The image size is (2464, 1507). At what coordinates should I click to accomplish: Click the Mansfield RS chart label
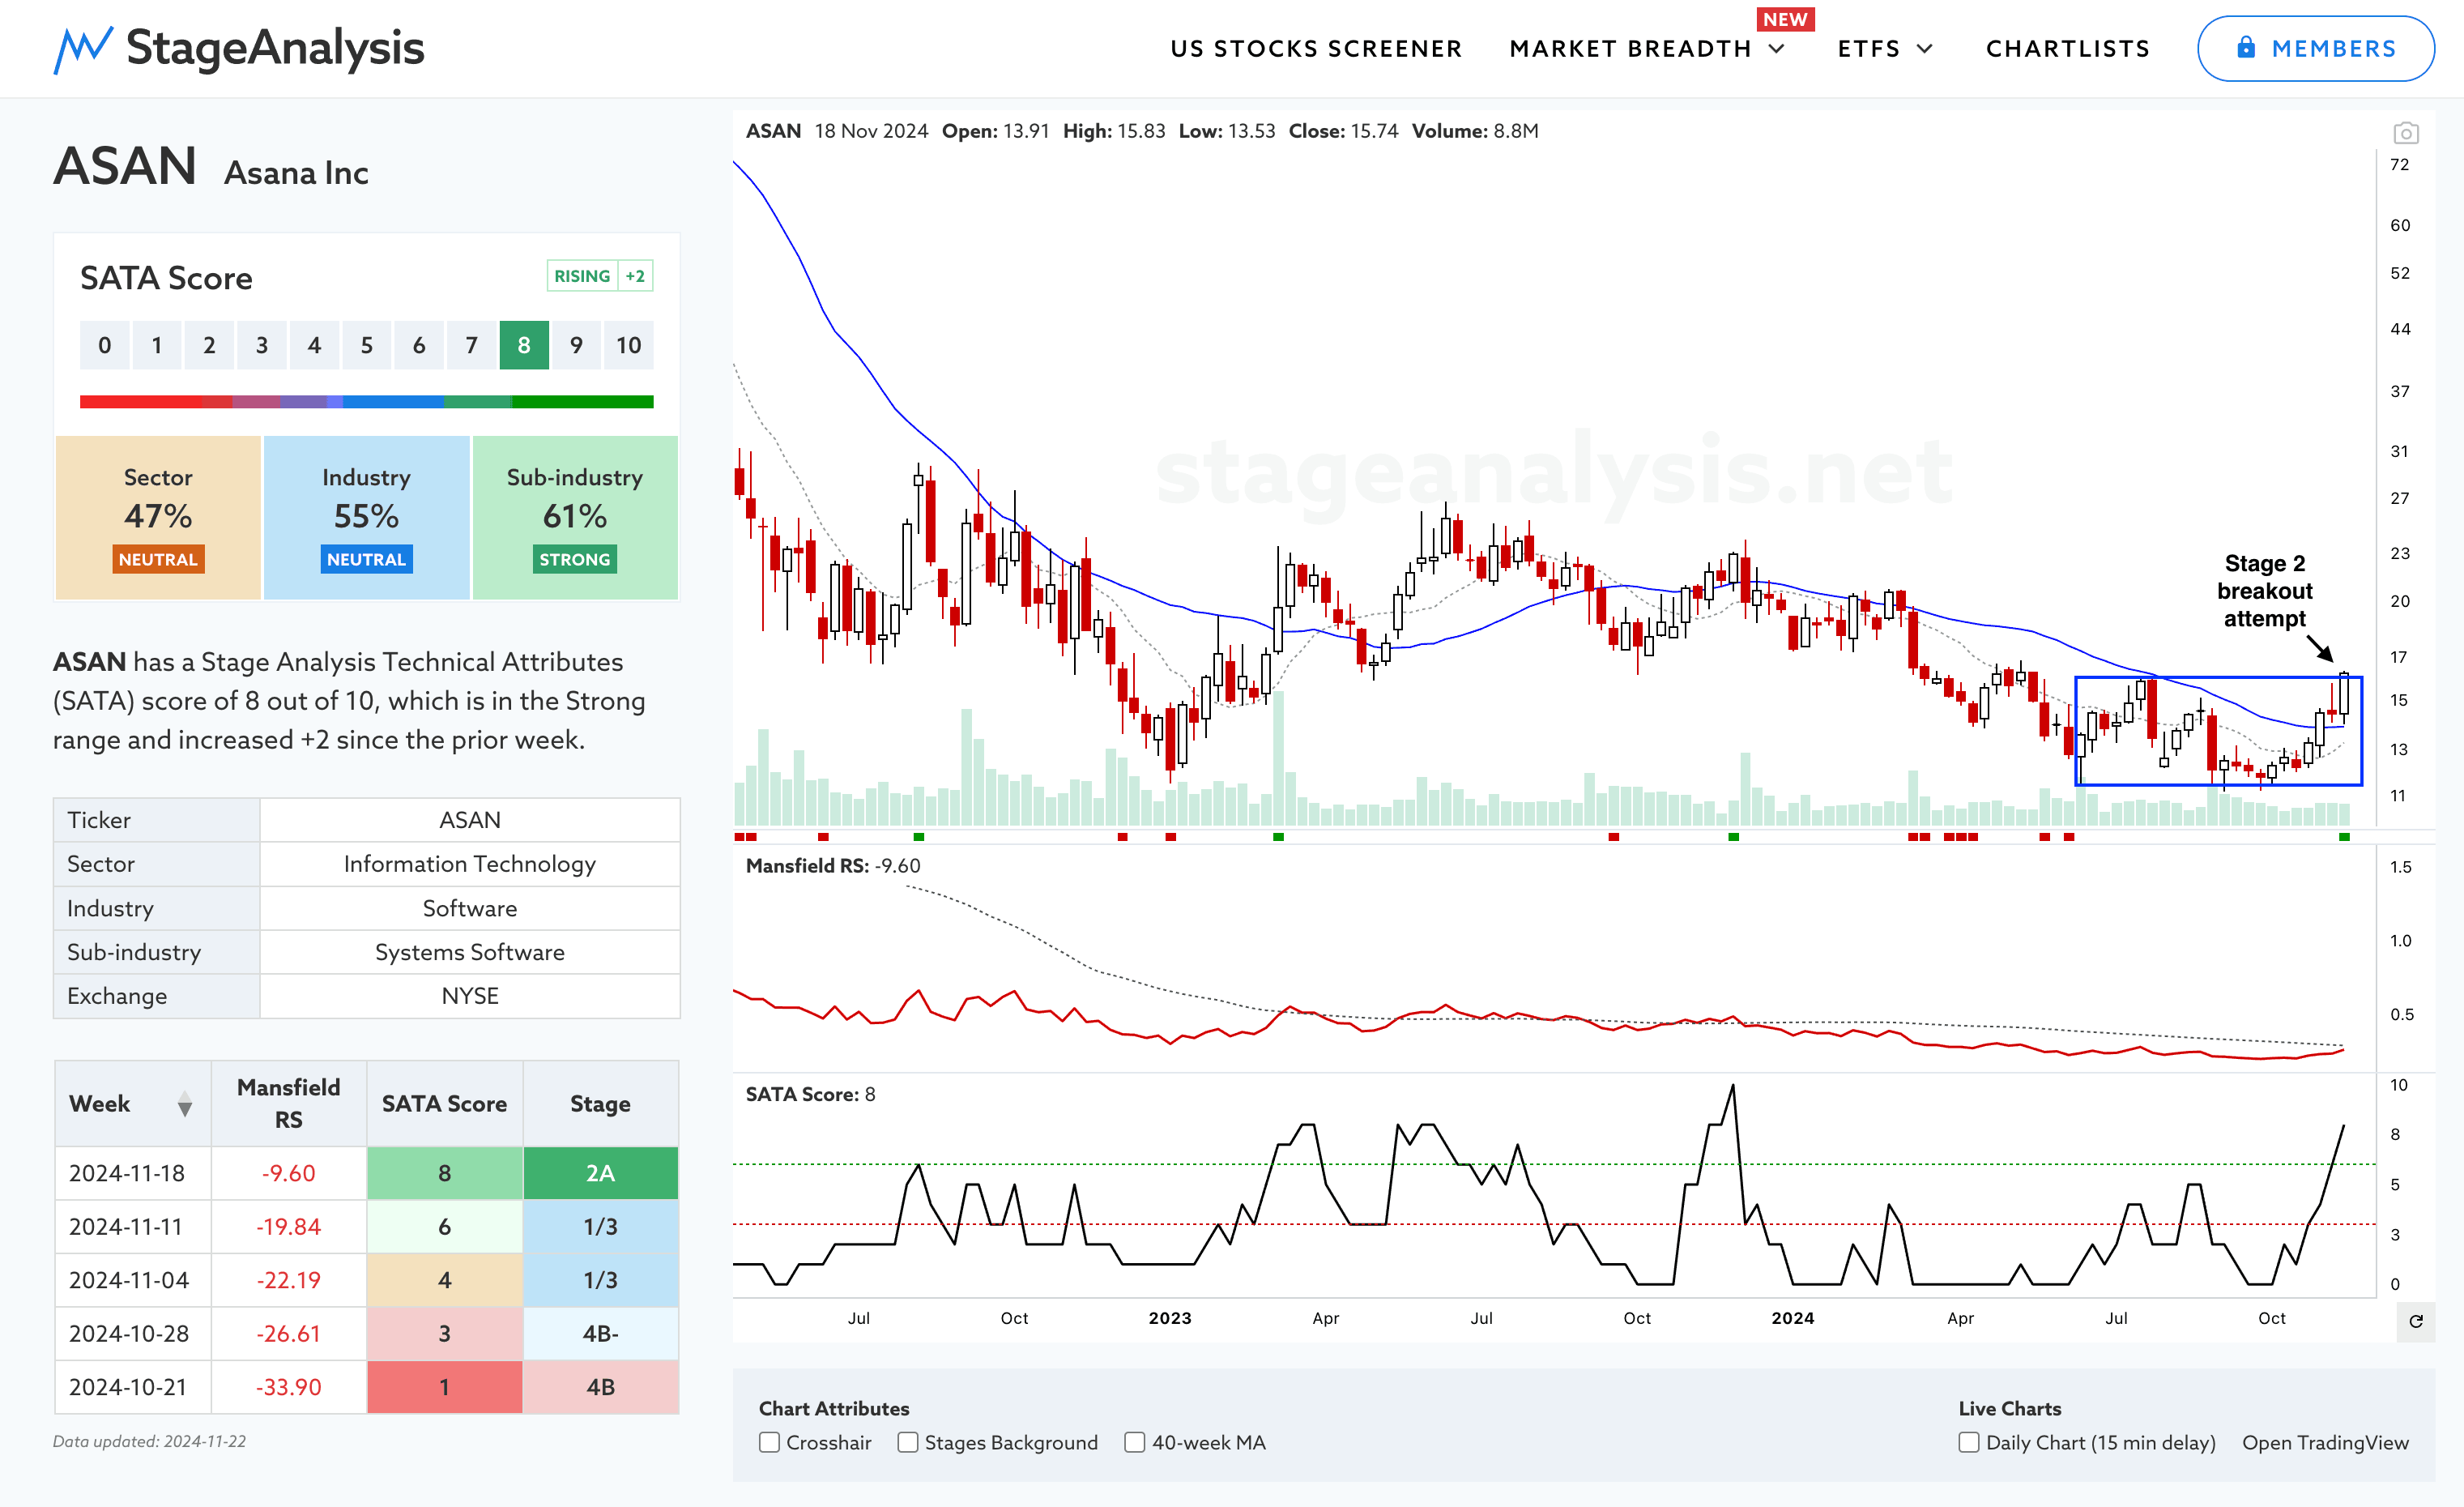(833, 866)
